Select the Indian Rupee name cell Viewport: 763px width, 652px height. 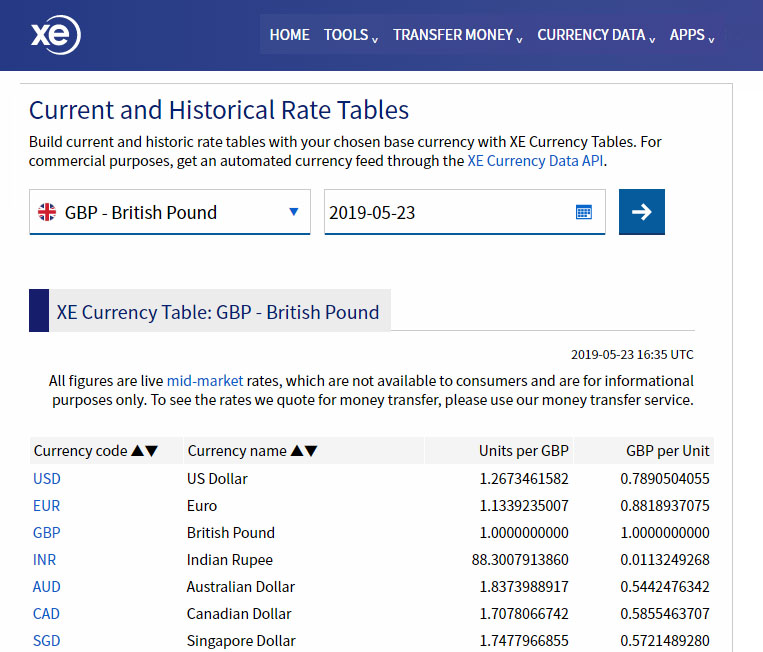(230, 560)
